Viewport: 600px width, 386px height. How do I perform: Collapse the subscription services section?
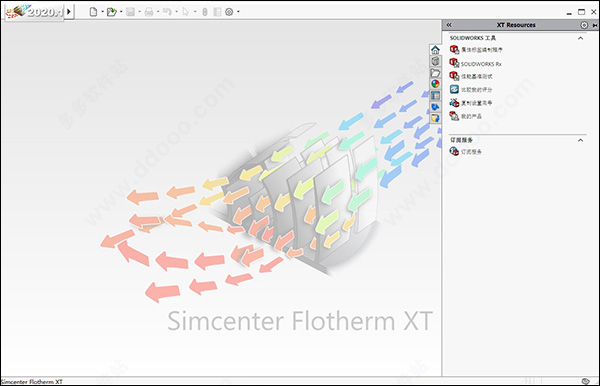(x=580, y=140)
